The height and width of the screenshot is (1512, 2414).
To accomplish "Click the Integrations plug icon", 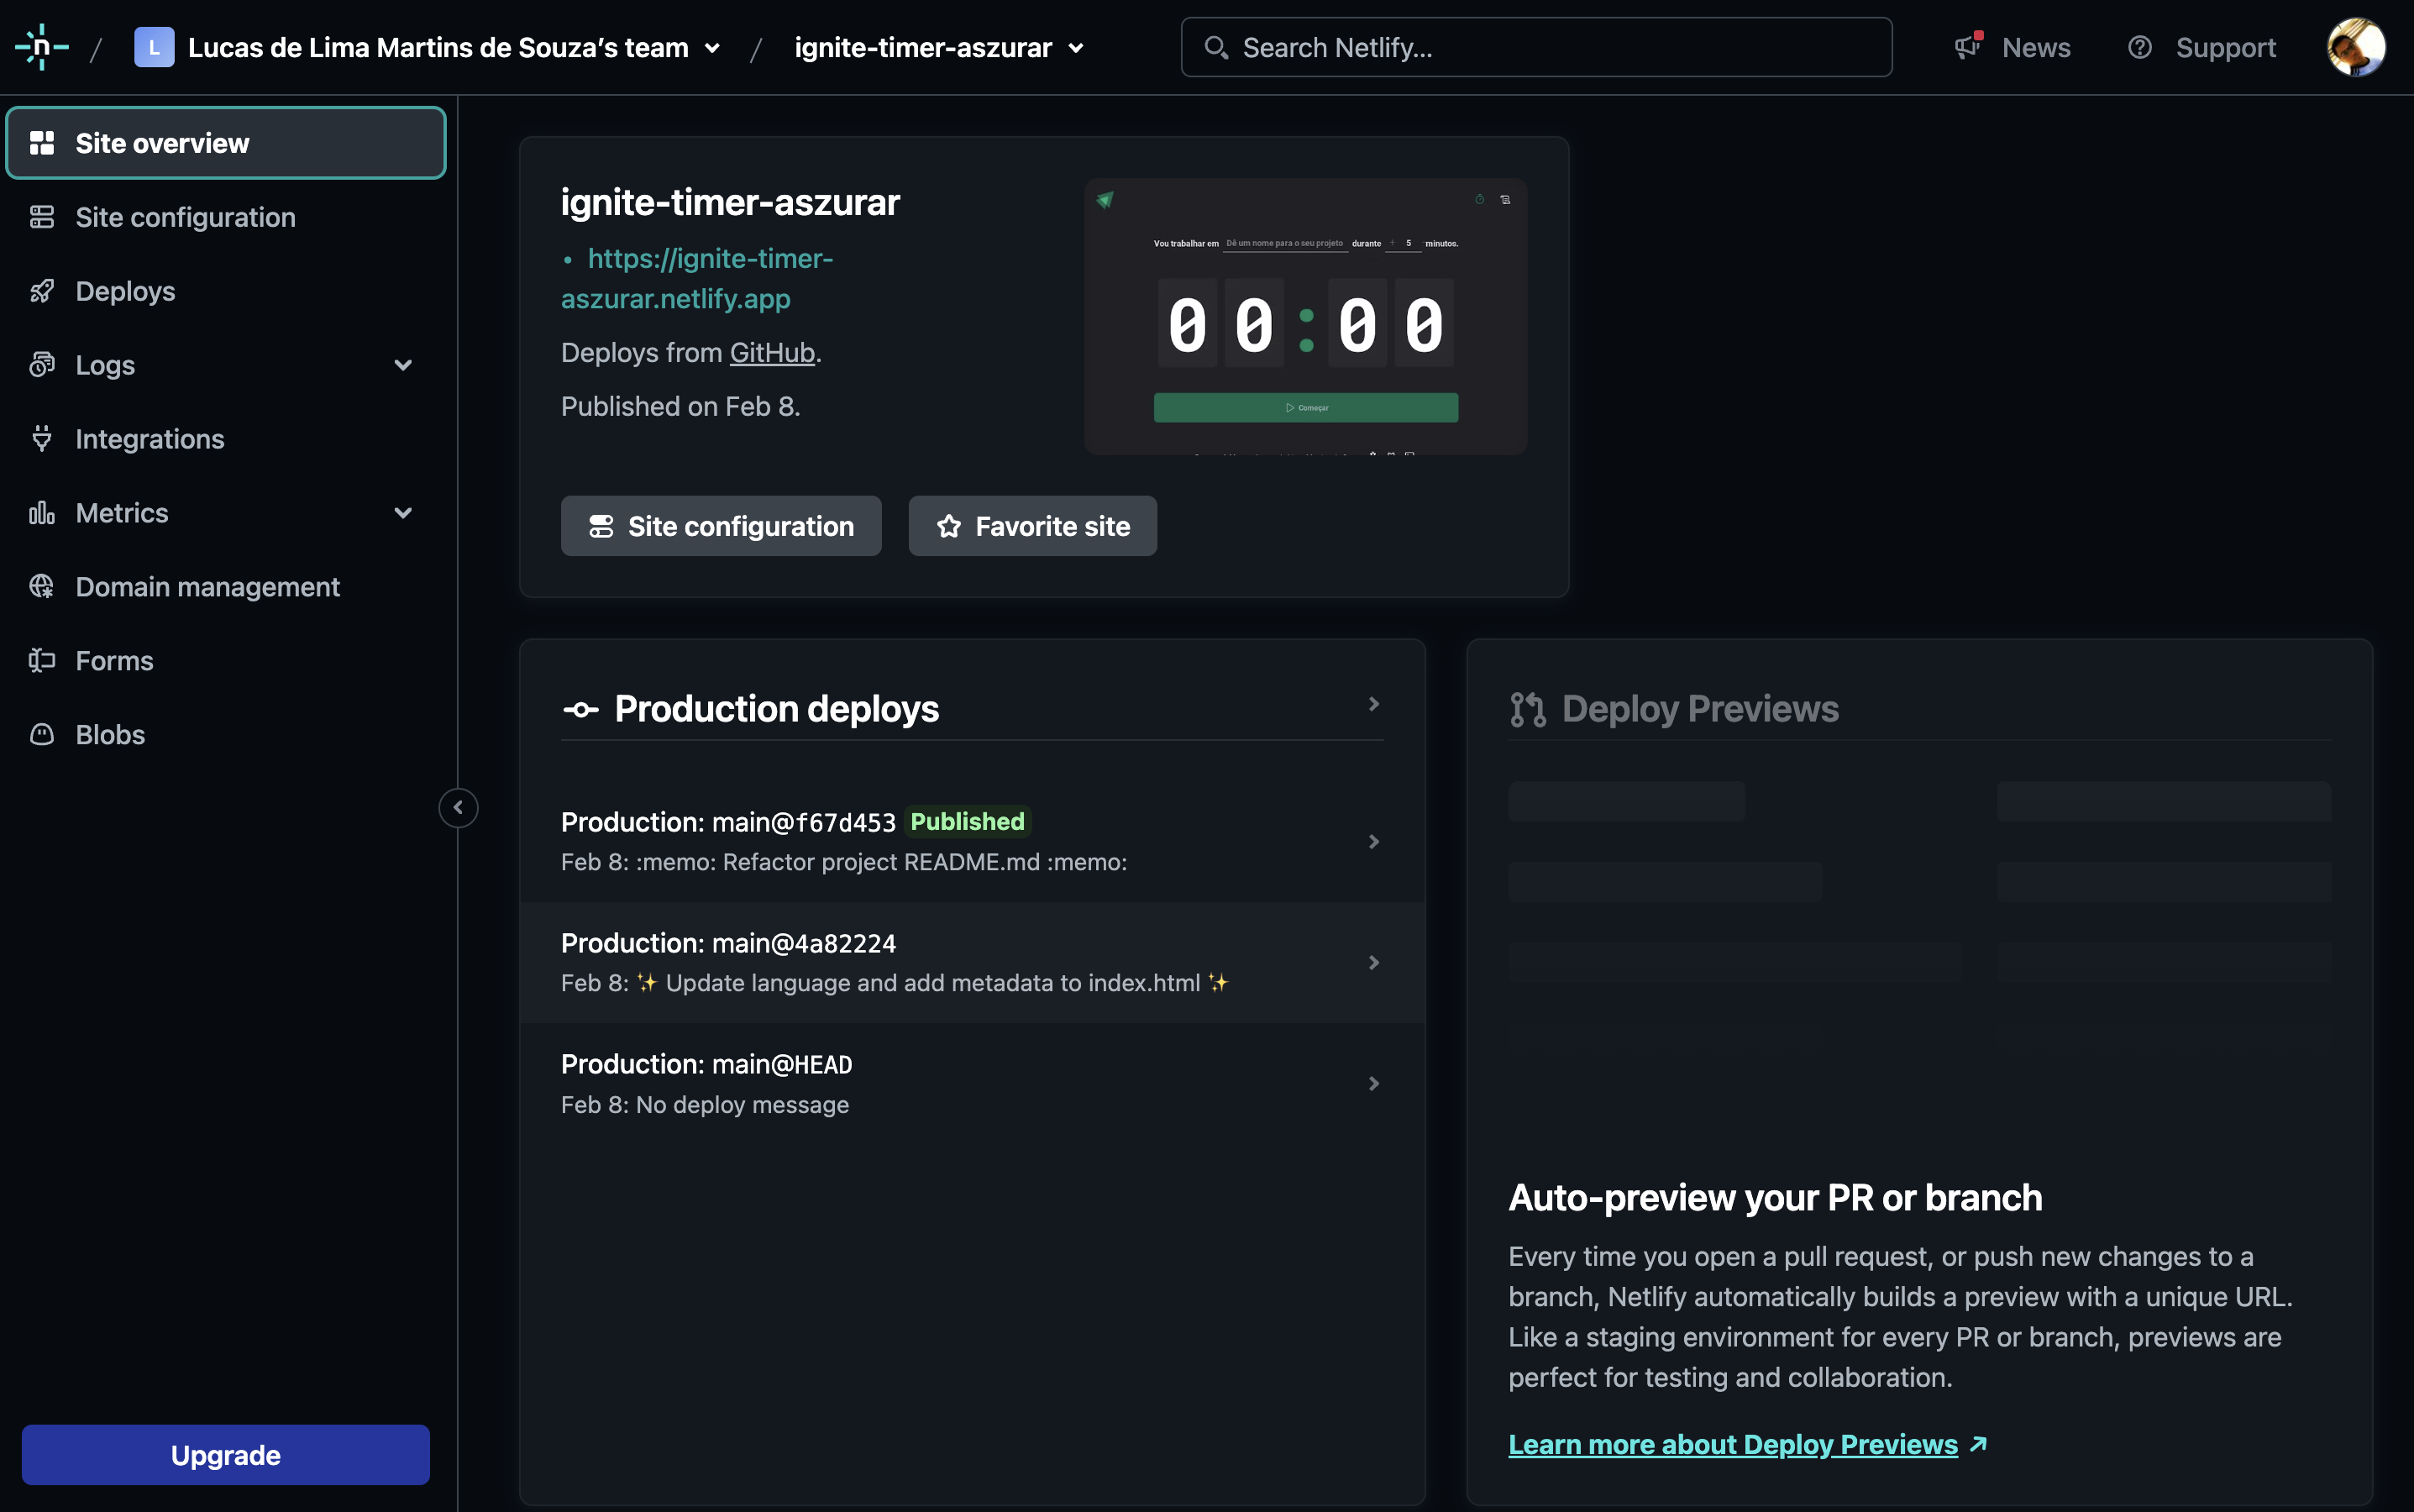I will point(42,439).
